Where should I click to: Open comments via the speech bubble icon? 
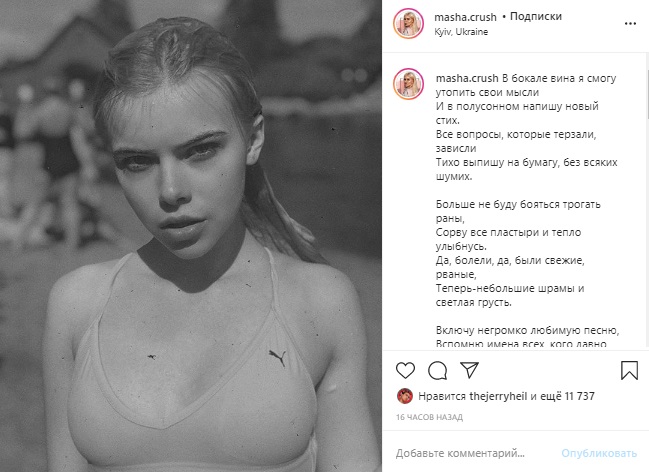(437, 371)
